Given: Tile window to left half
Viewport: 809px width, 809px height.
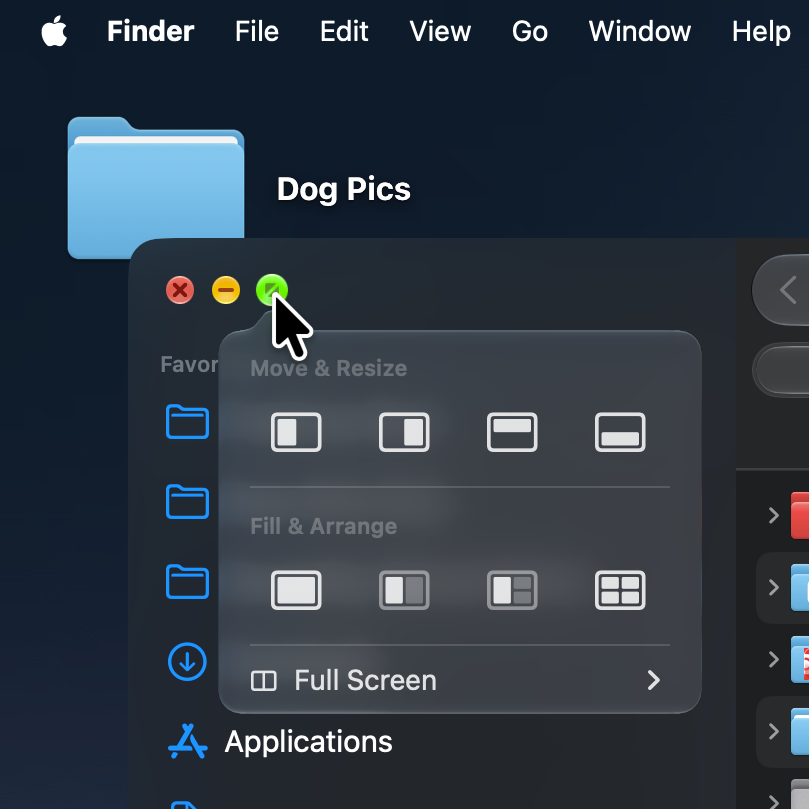Looking at the screenshot, I should click(296, 432).
